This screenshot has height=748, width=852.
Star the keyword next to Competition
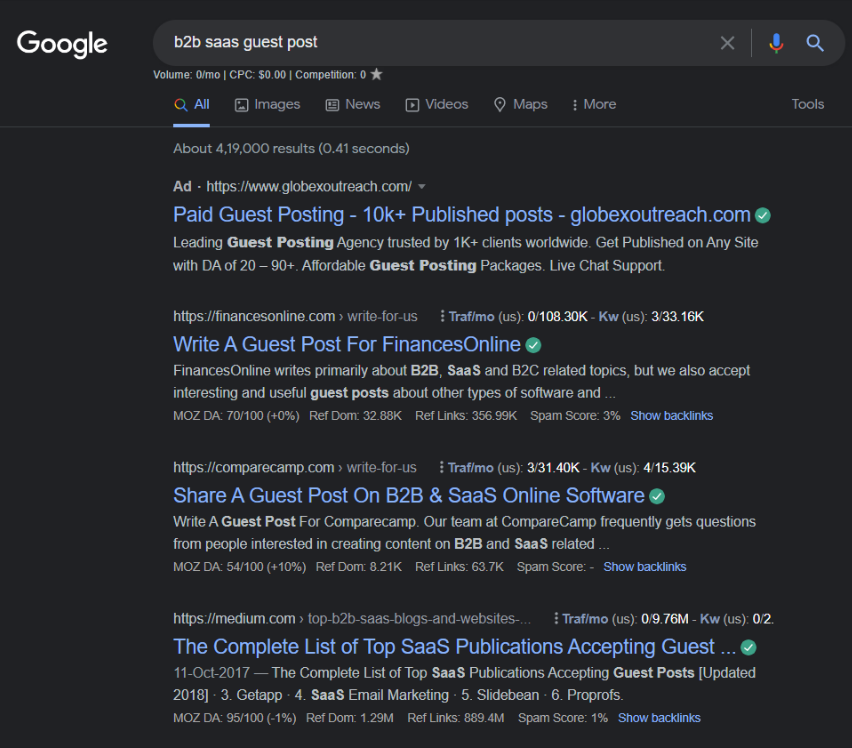coord(376,74)
